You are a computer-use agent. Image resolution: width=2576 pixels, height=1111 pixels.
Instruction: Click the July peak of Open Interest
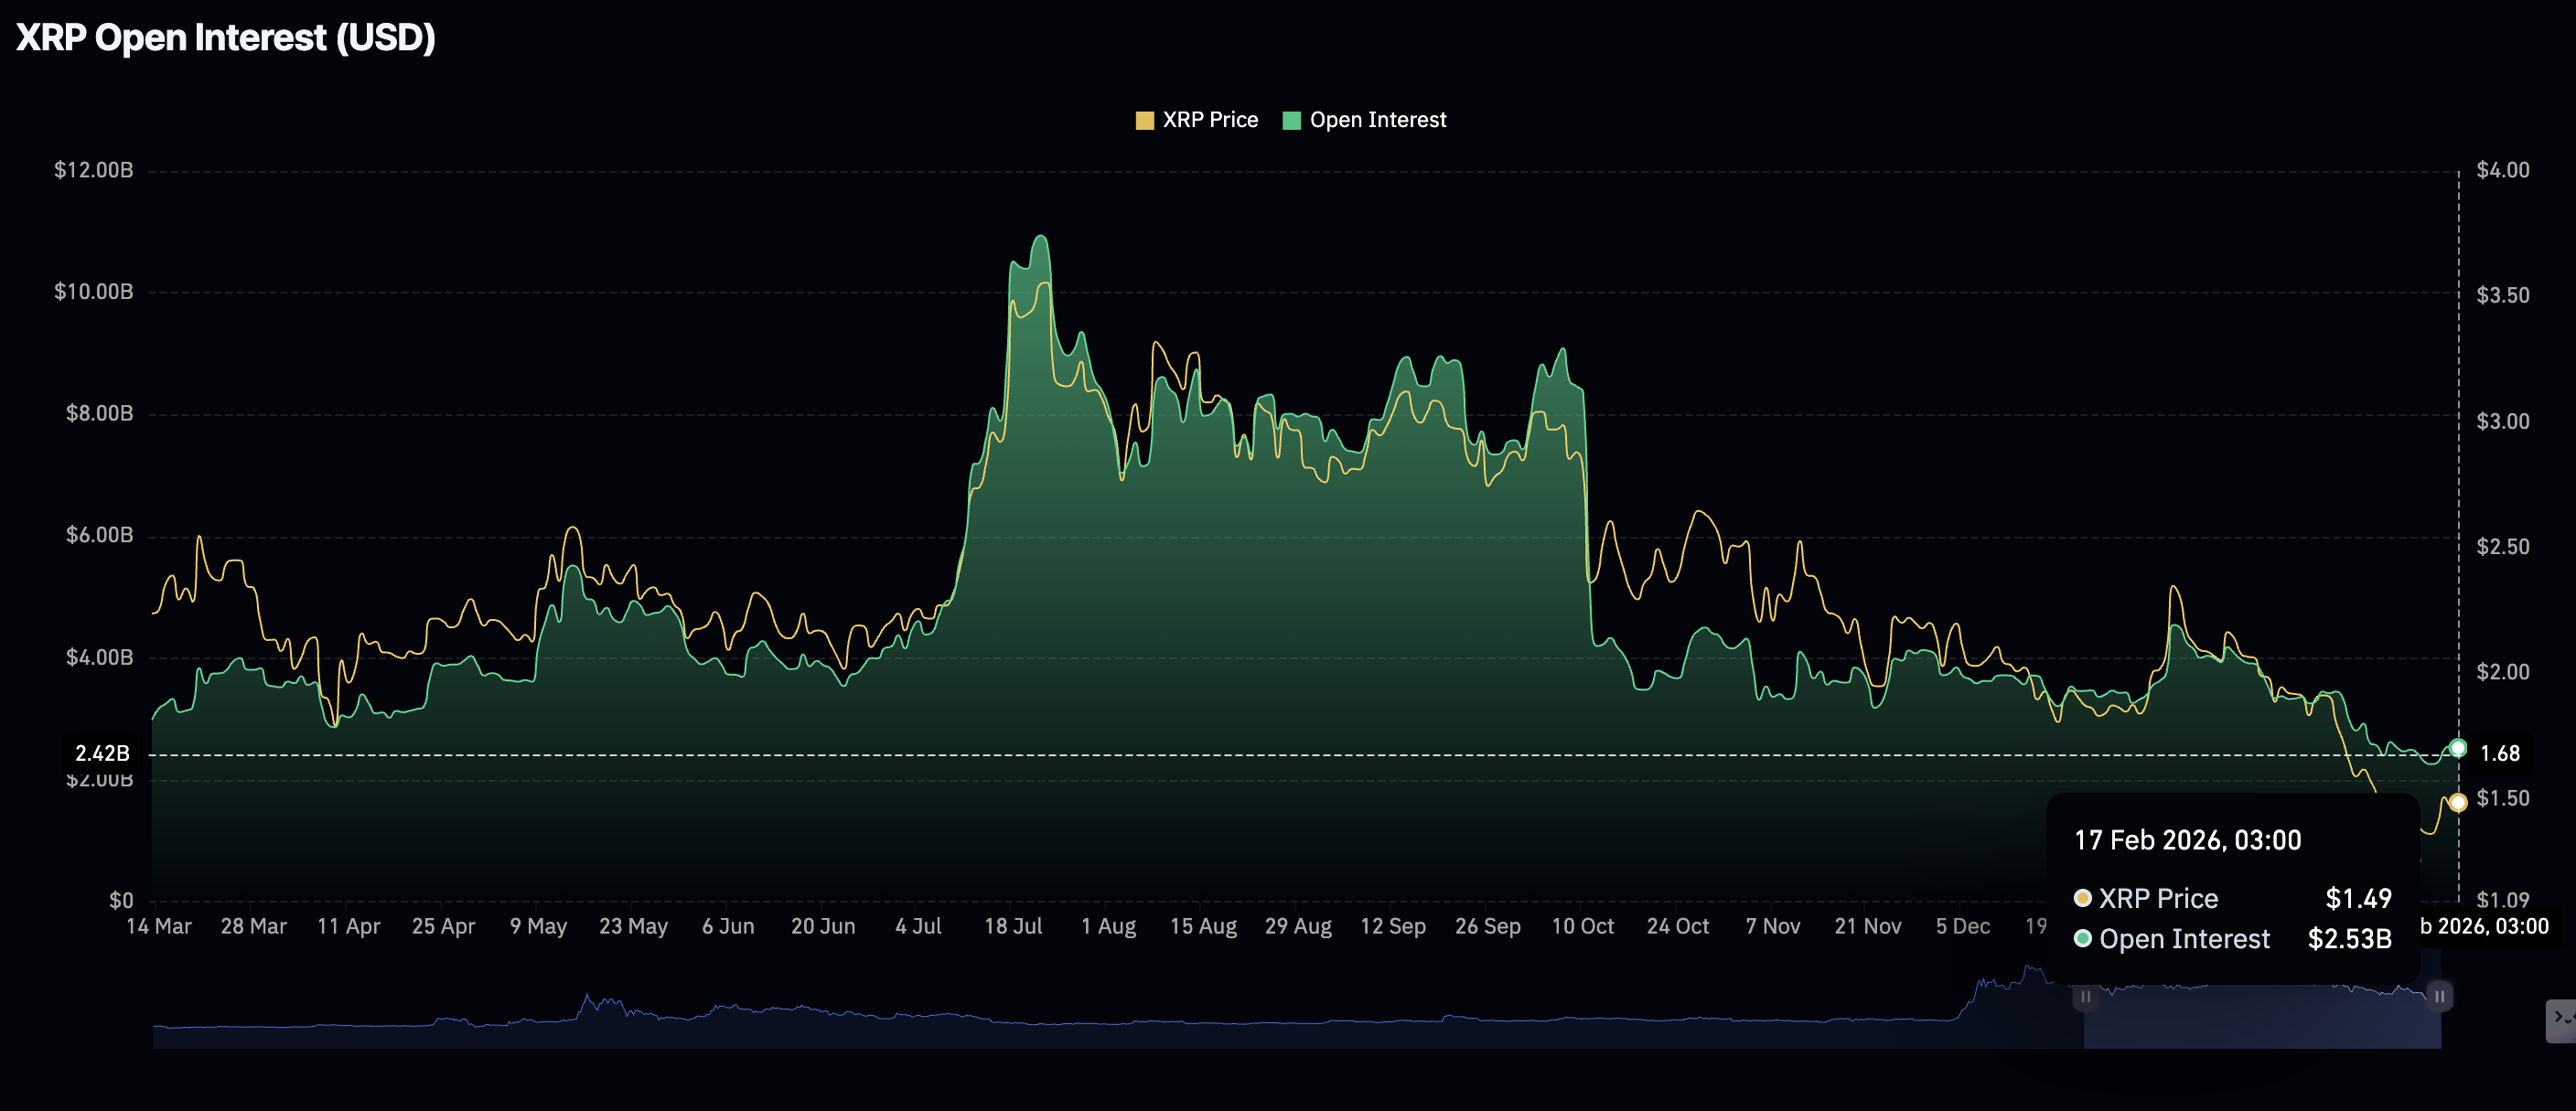pyautogui.click(x=1041, y=237)
